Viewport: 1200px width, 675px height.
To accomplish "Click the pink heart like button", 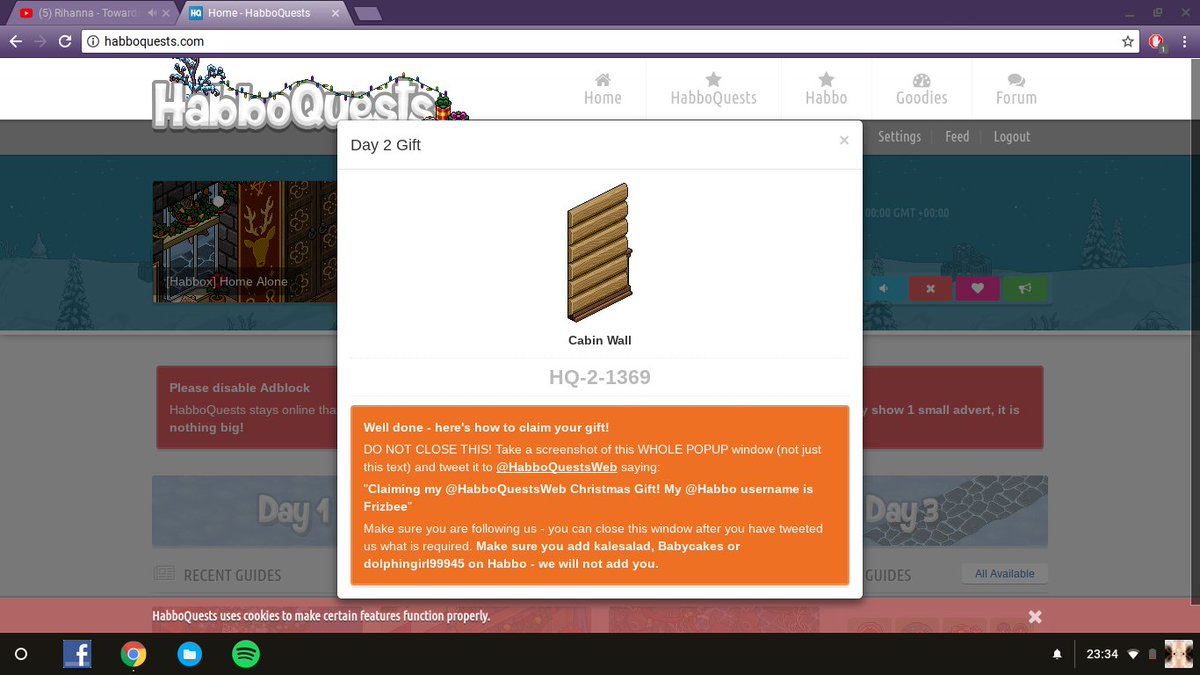I will coord(977,289).
